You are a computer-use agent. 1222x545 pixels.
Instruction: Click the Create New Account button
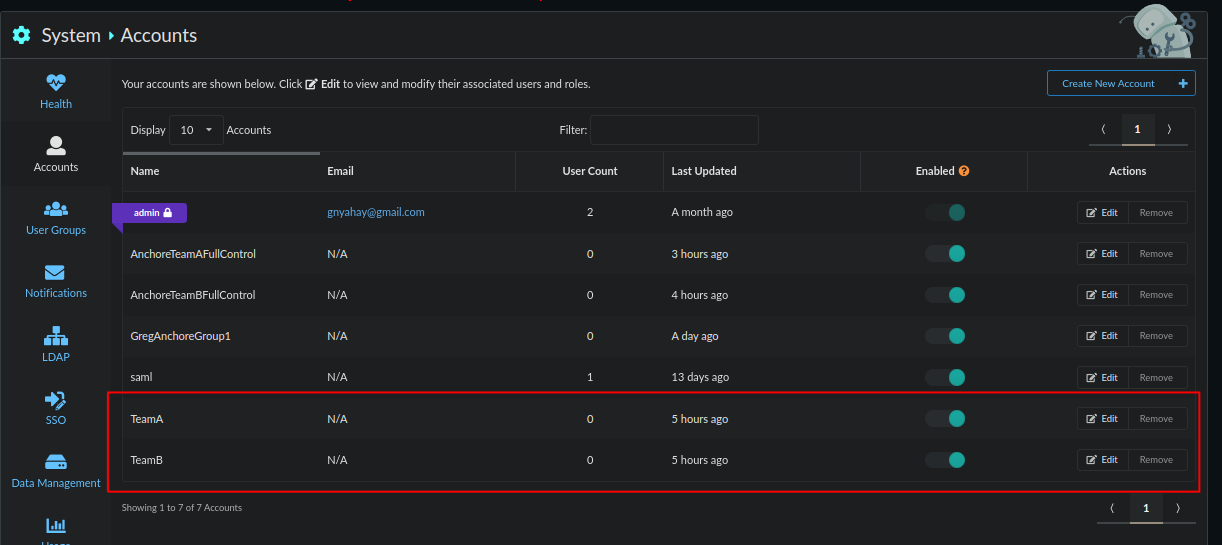coord(1120,83)
